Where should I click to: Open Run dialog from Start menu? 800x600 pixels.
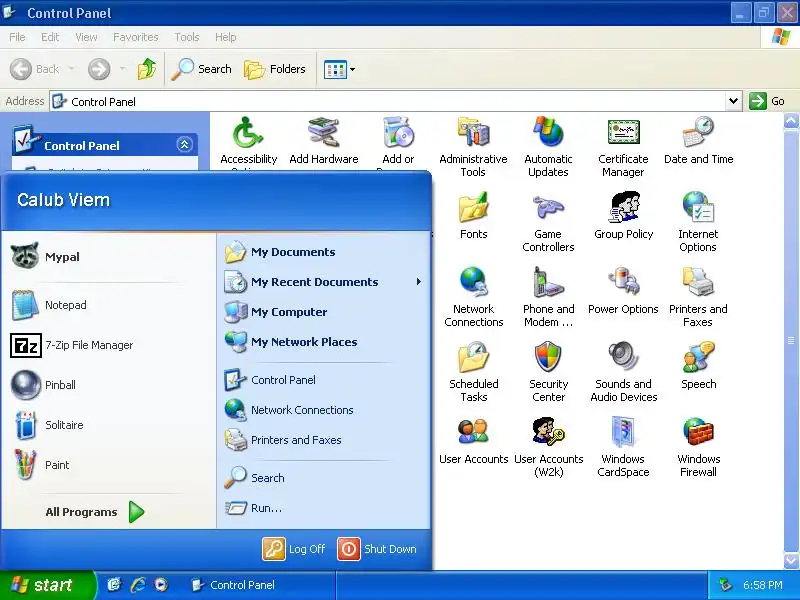tap(324, 508)
